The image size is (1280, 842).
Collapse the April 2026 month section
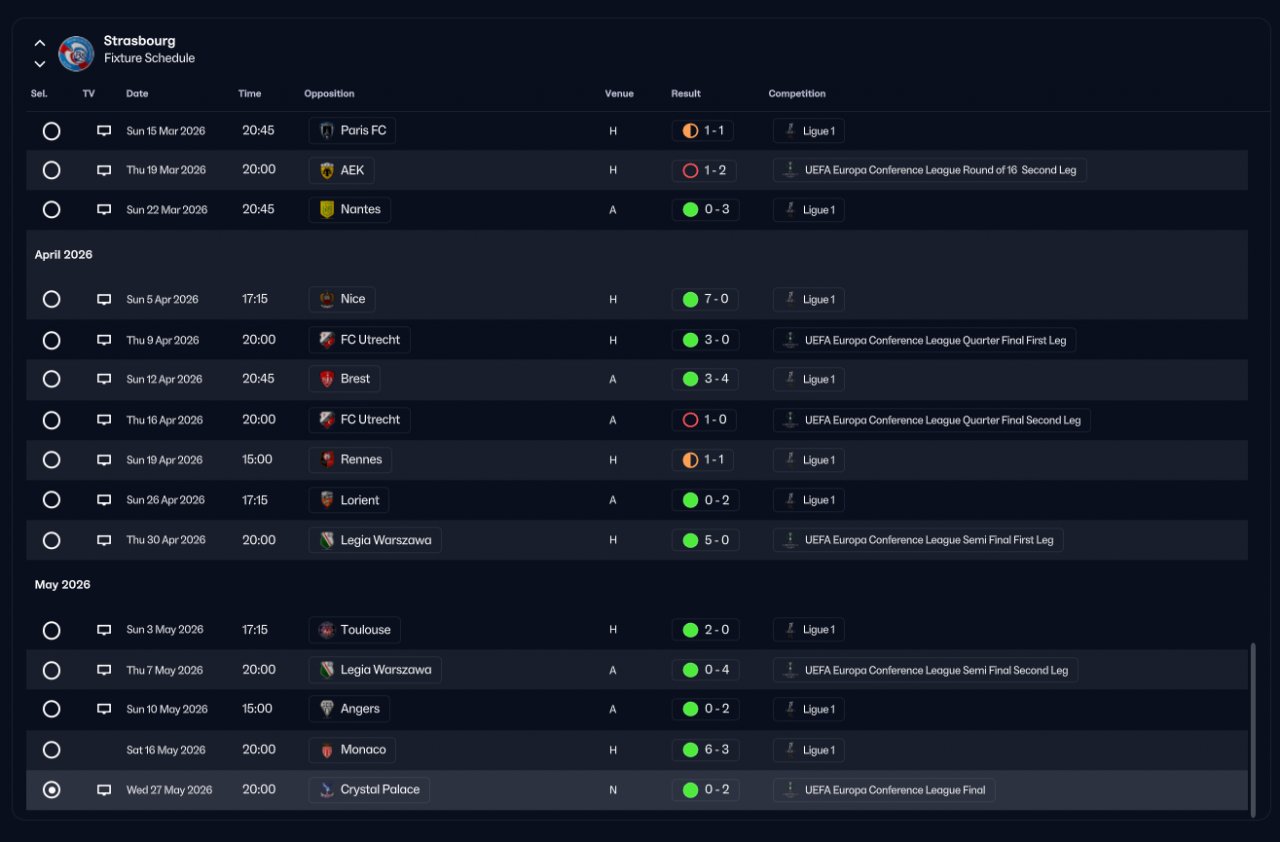(63, 255)
